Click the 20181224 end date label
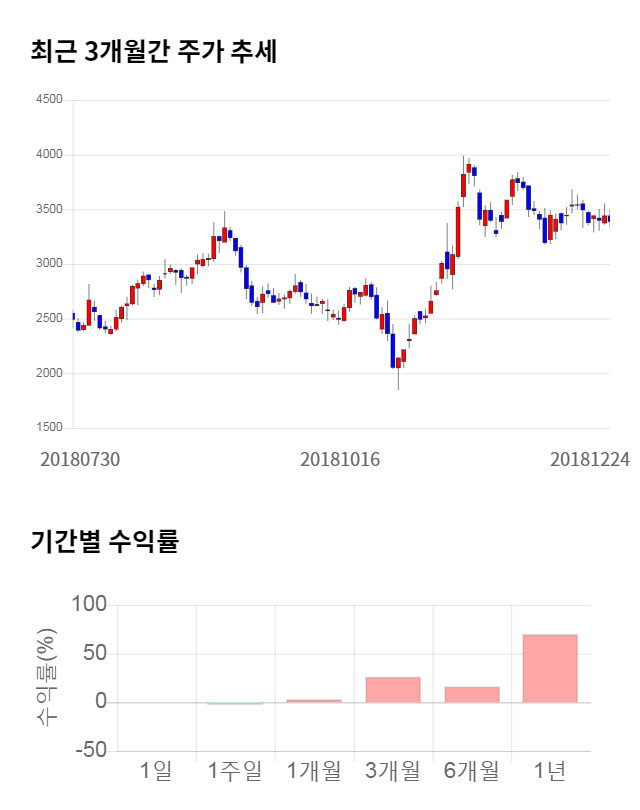Viewport: 640px width, 810px height. click(590, 459)
